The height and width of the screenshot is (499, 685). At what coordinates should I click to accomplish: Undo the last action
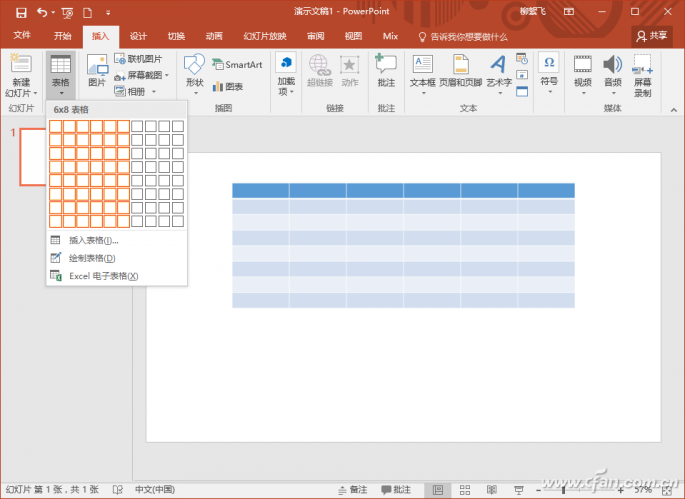coord(42,13)
